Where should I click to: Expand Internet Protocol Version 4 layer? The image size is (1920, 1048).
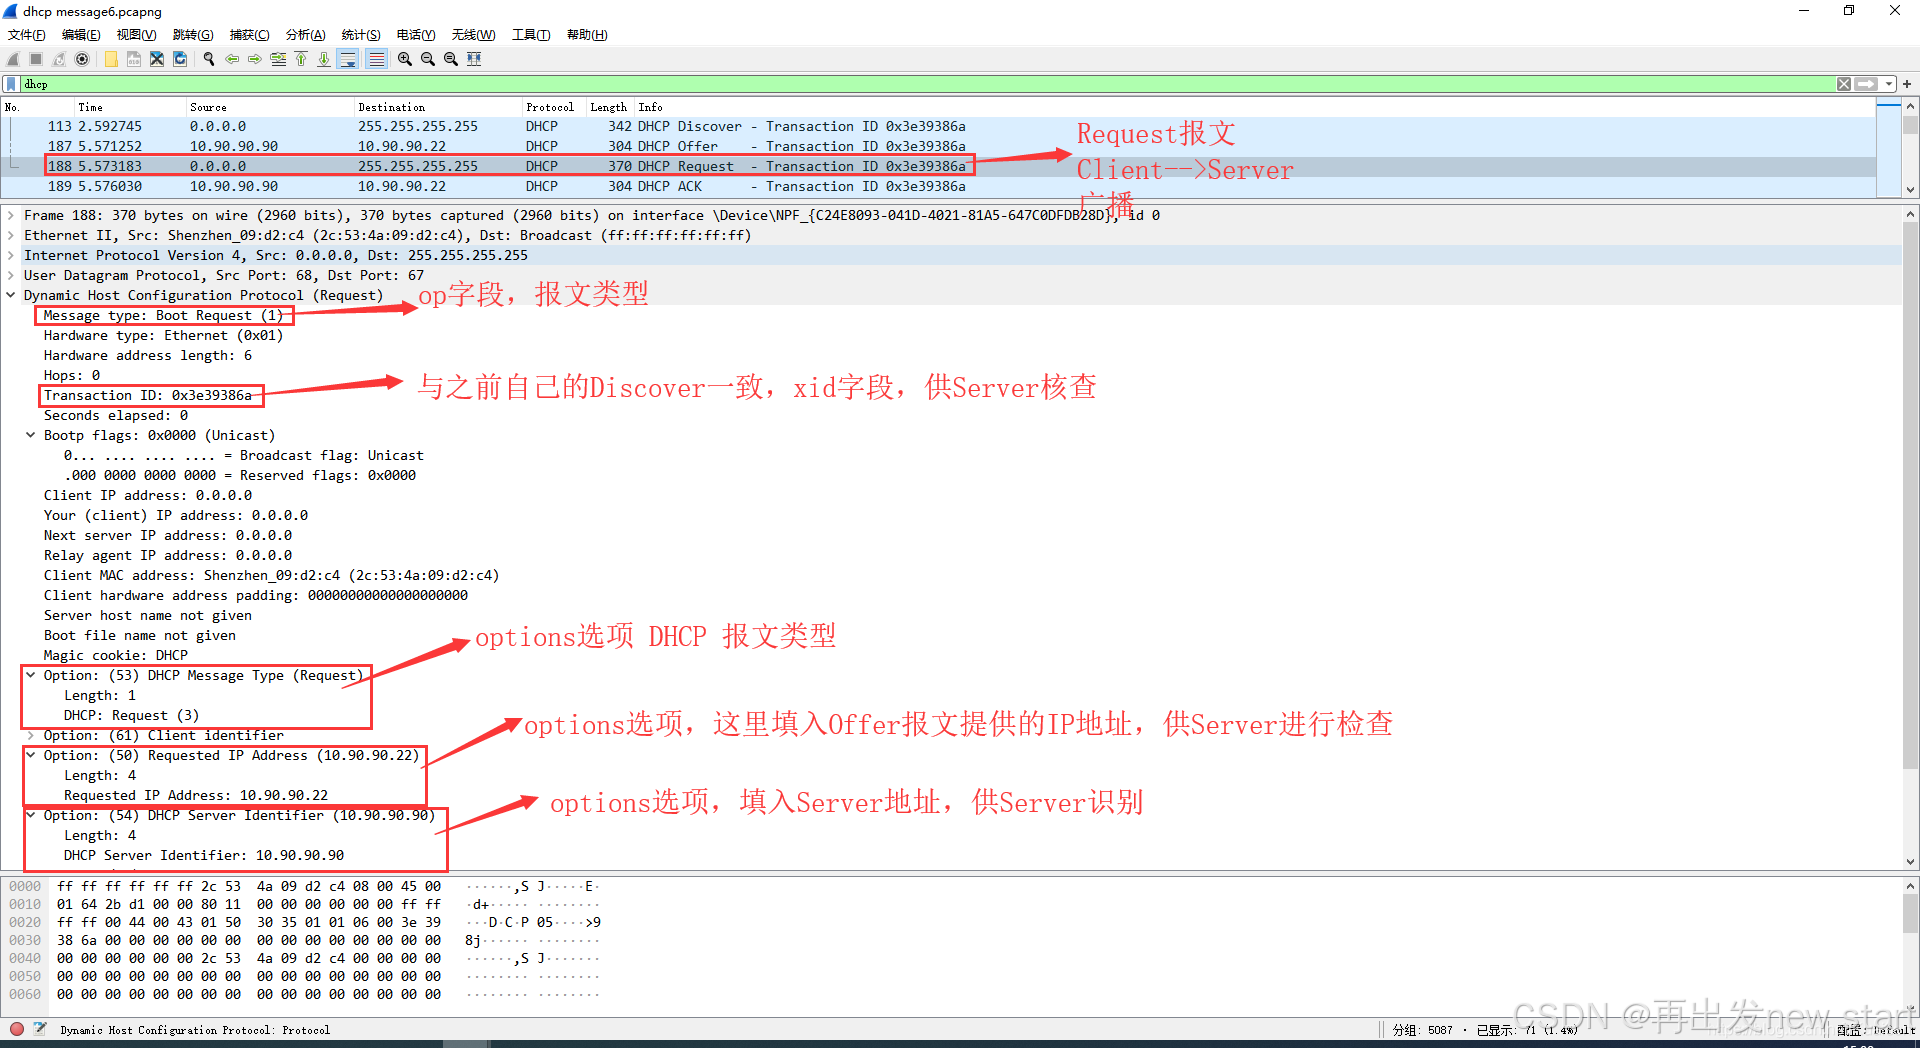(x=11, y=255)
